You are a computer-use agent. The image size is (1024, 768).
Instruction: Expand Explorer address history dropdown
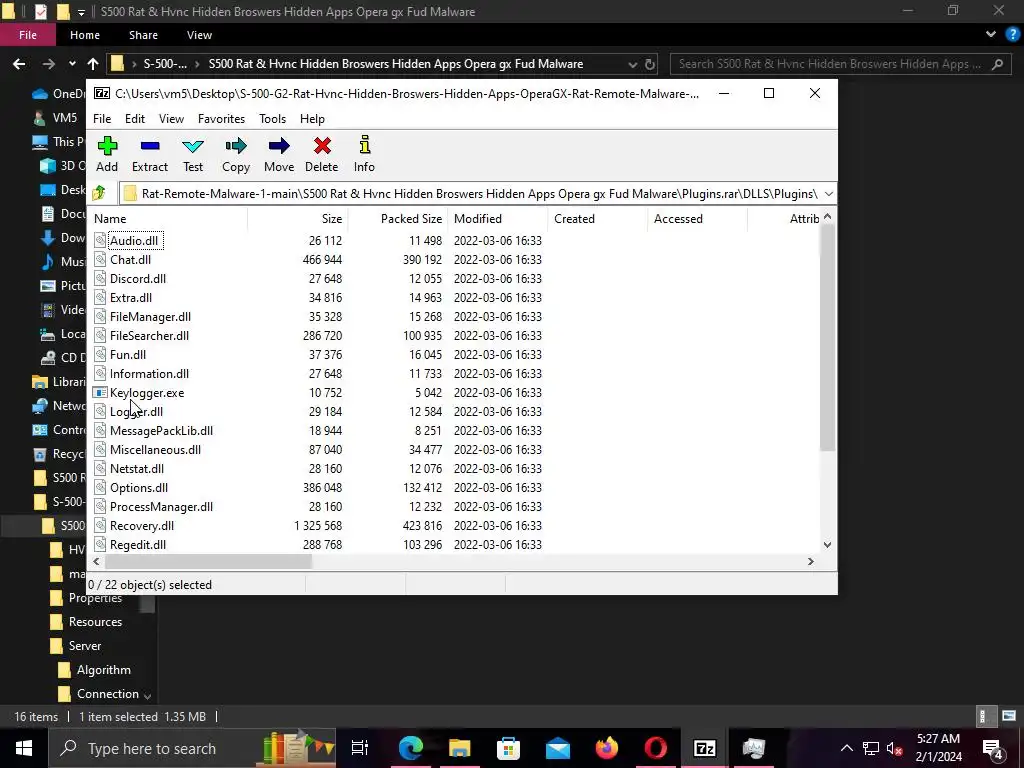(x=632, y=64)
